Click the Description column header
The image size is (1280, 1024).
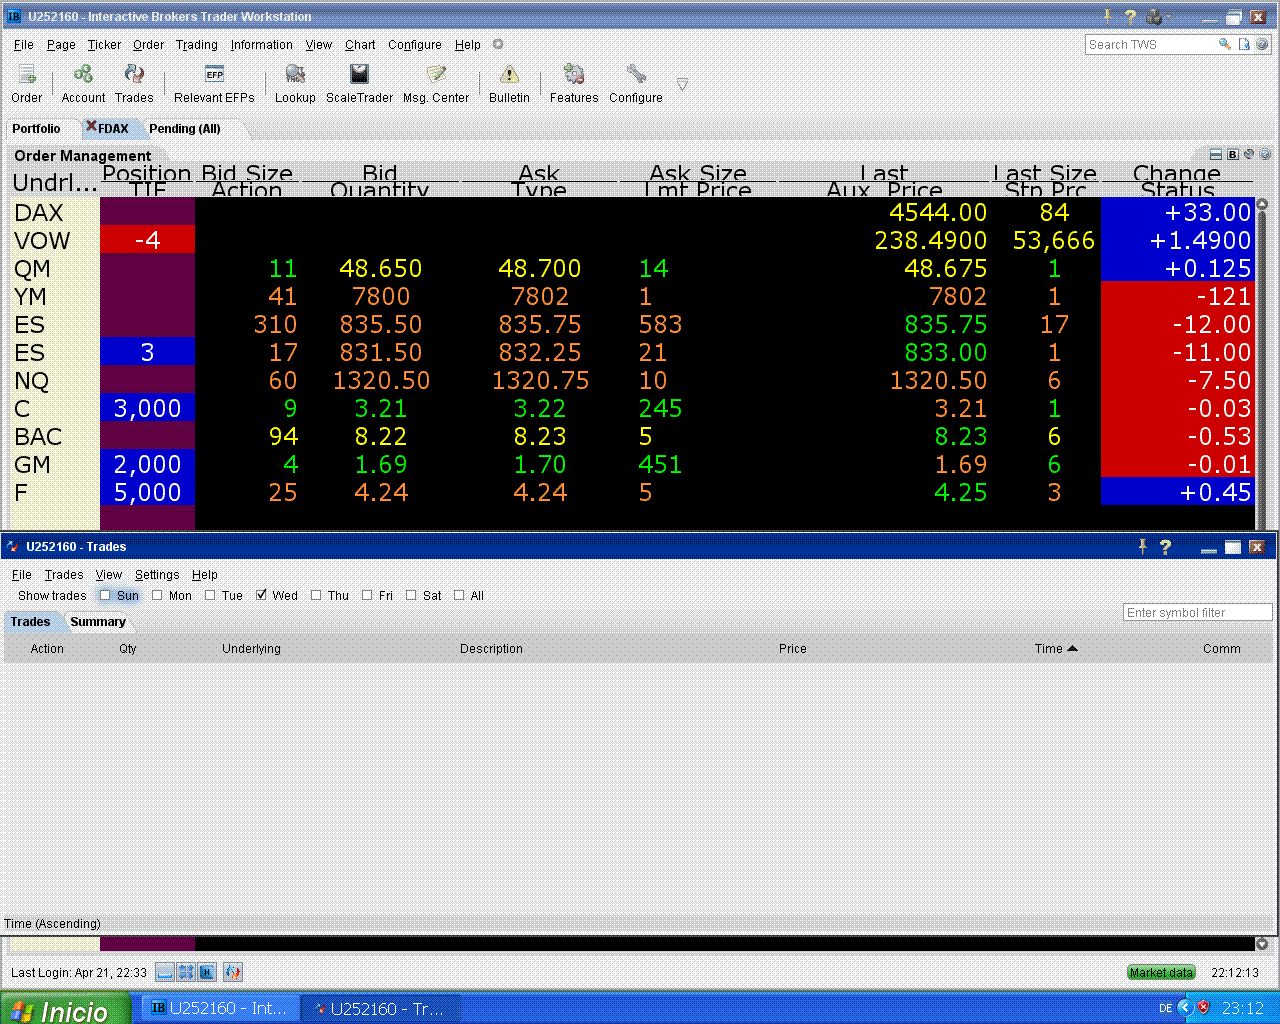491,649
